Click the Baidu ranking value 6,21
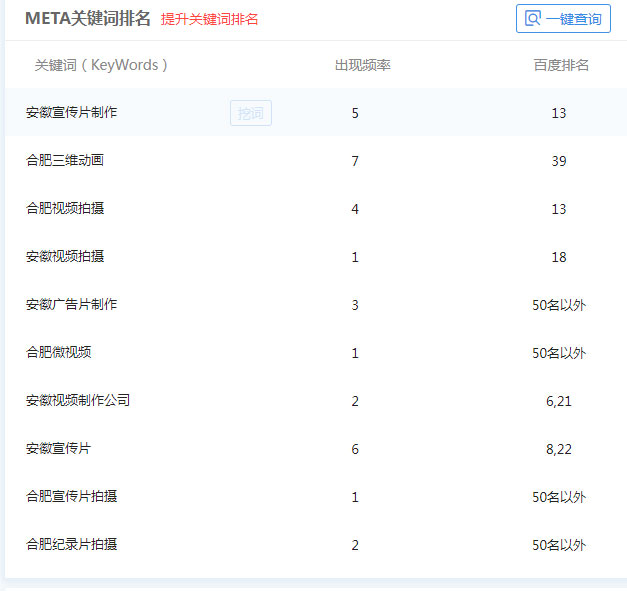 559,401
